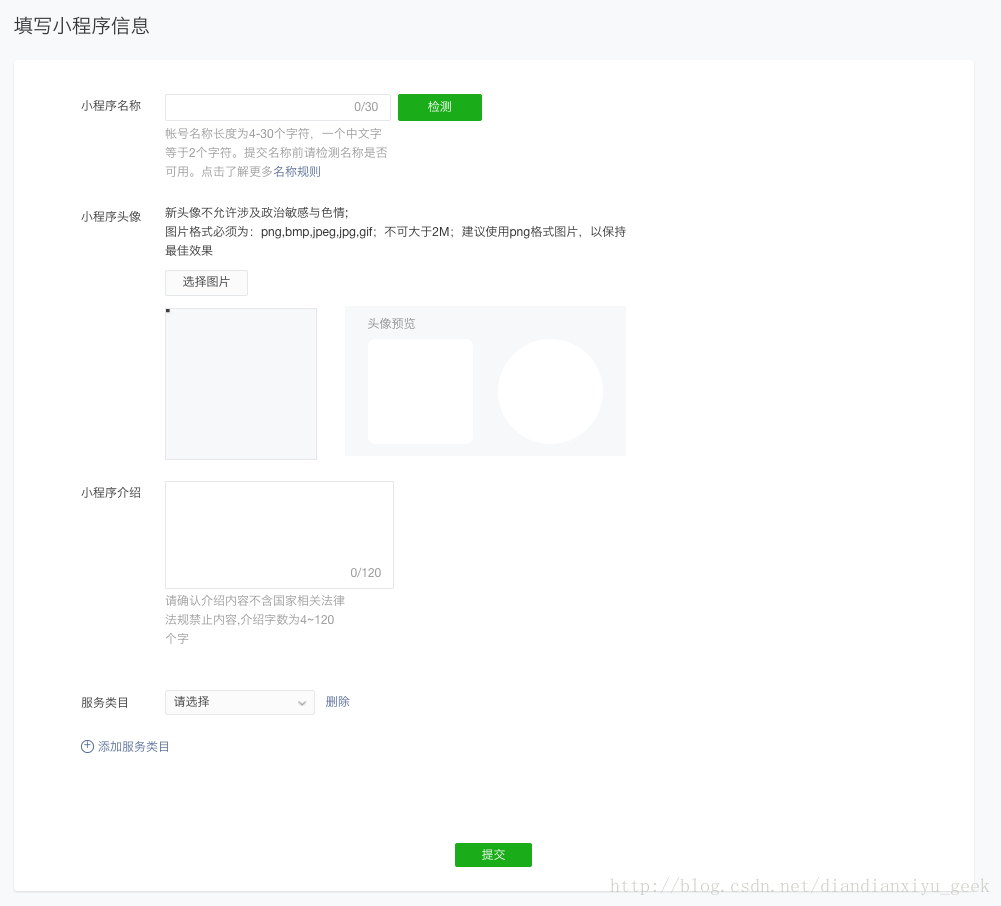Select the circular avatar preview thumbnail

pyautogui.click(x=550, y=391)
